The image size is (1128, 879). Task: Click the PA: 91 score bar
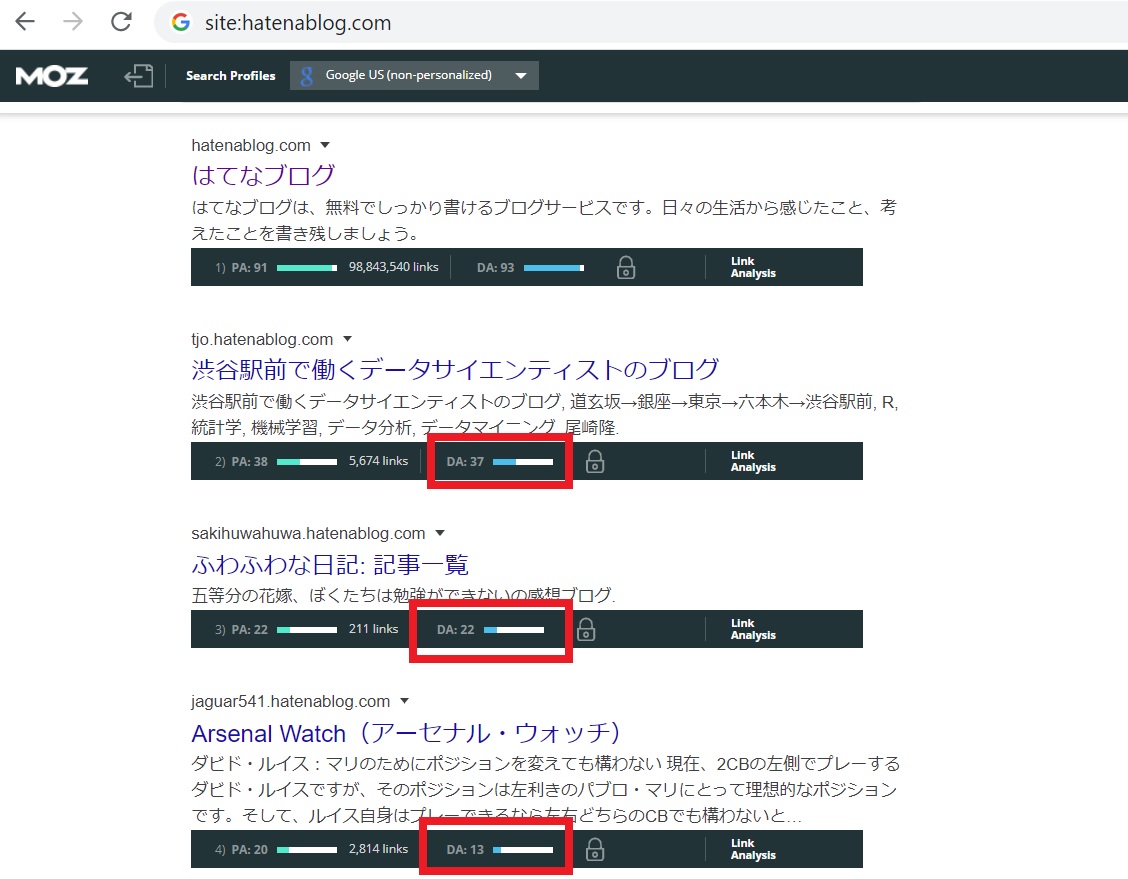[306, 268]
